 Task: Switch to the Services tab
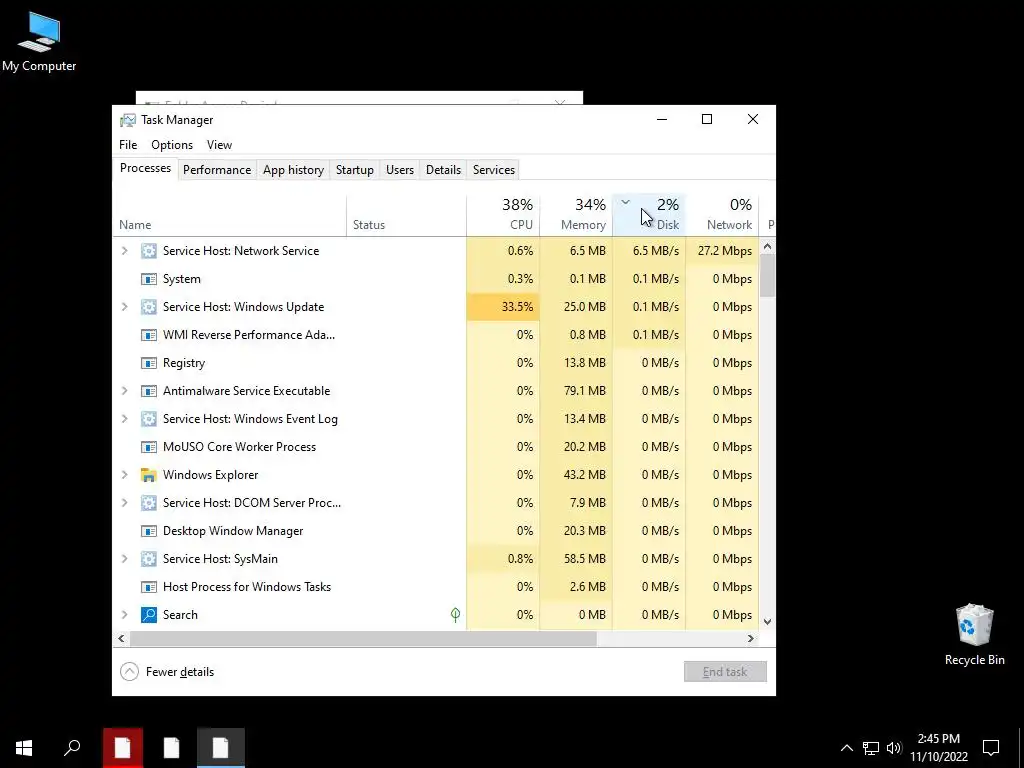(494, 170)
